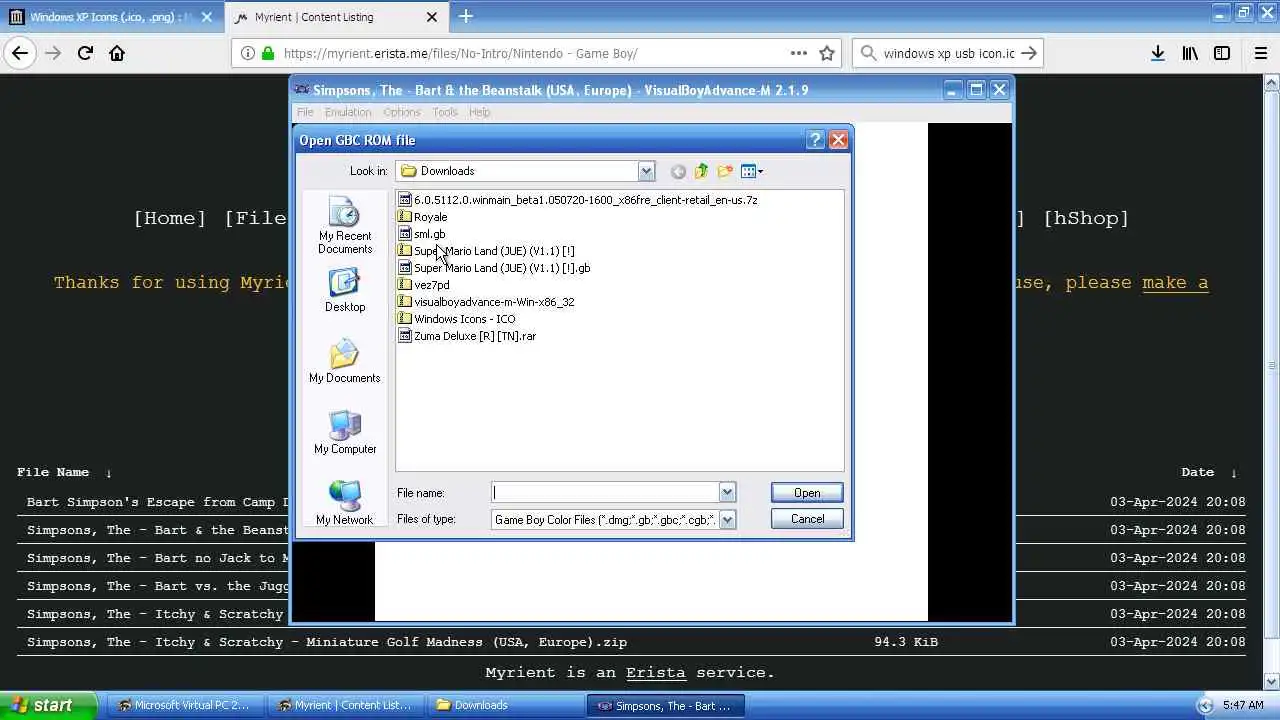
Task: Open page actions three-dot menu in address bar
Action: click(799, 54)
